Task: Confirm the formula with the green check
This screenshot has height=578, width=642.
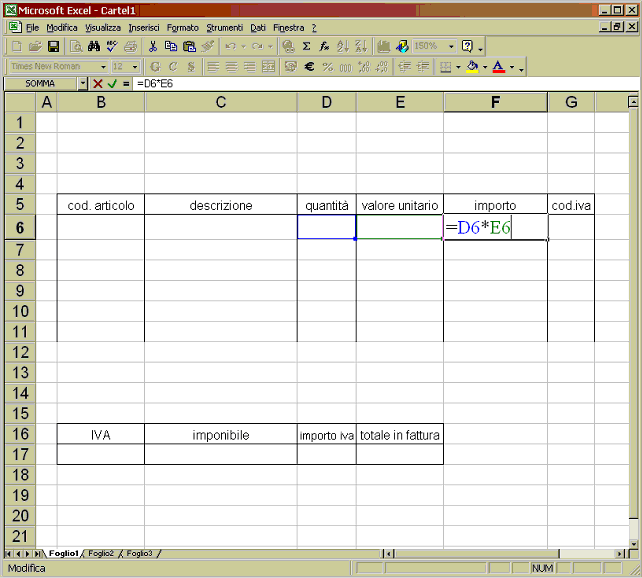Action: tap(112, 84)
